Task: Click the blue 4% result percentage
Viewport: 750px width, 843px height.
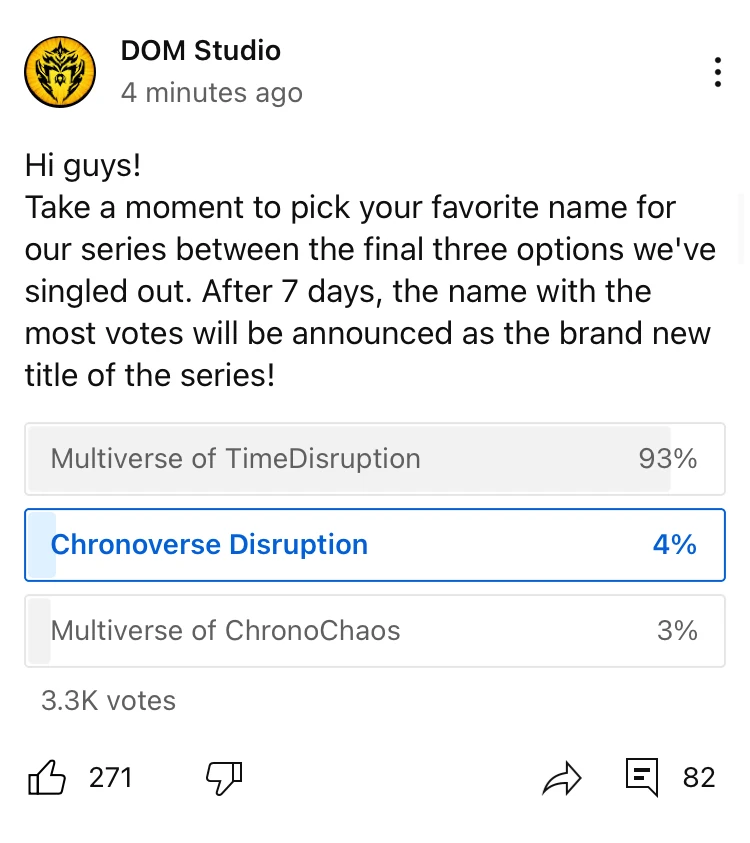Action: [x=674, y=545]
